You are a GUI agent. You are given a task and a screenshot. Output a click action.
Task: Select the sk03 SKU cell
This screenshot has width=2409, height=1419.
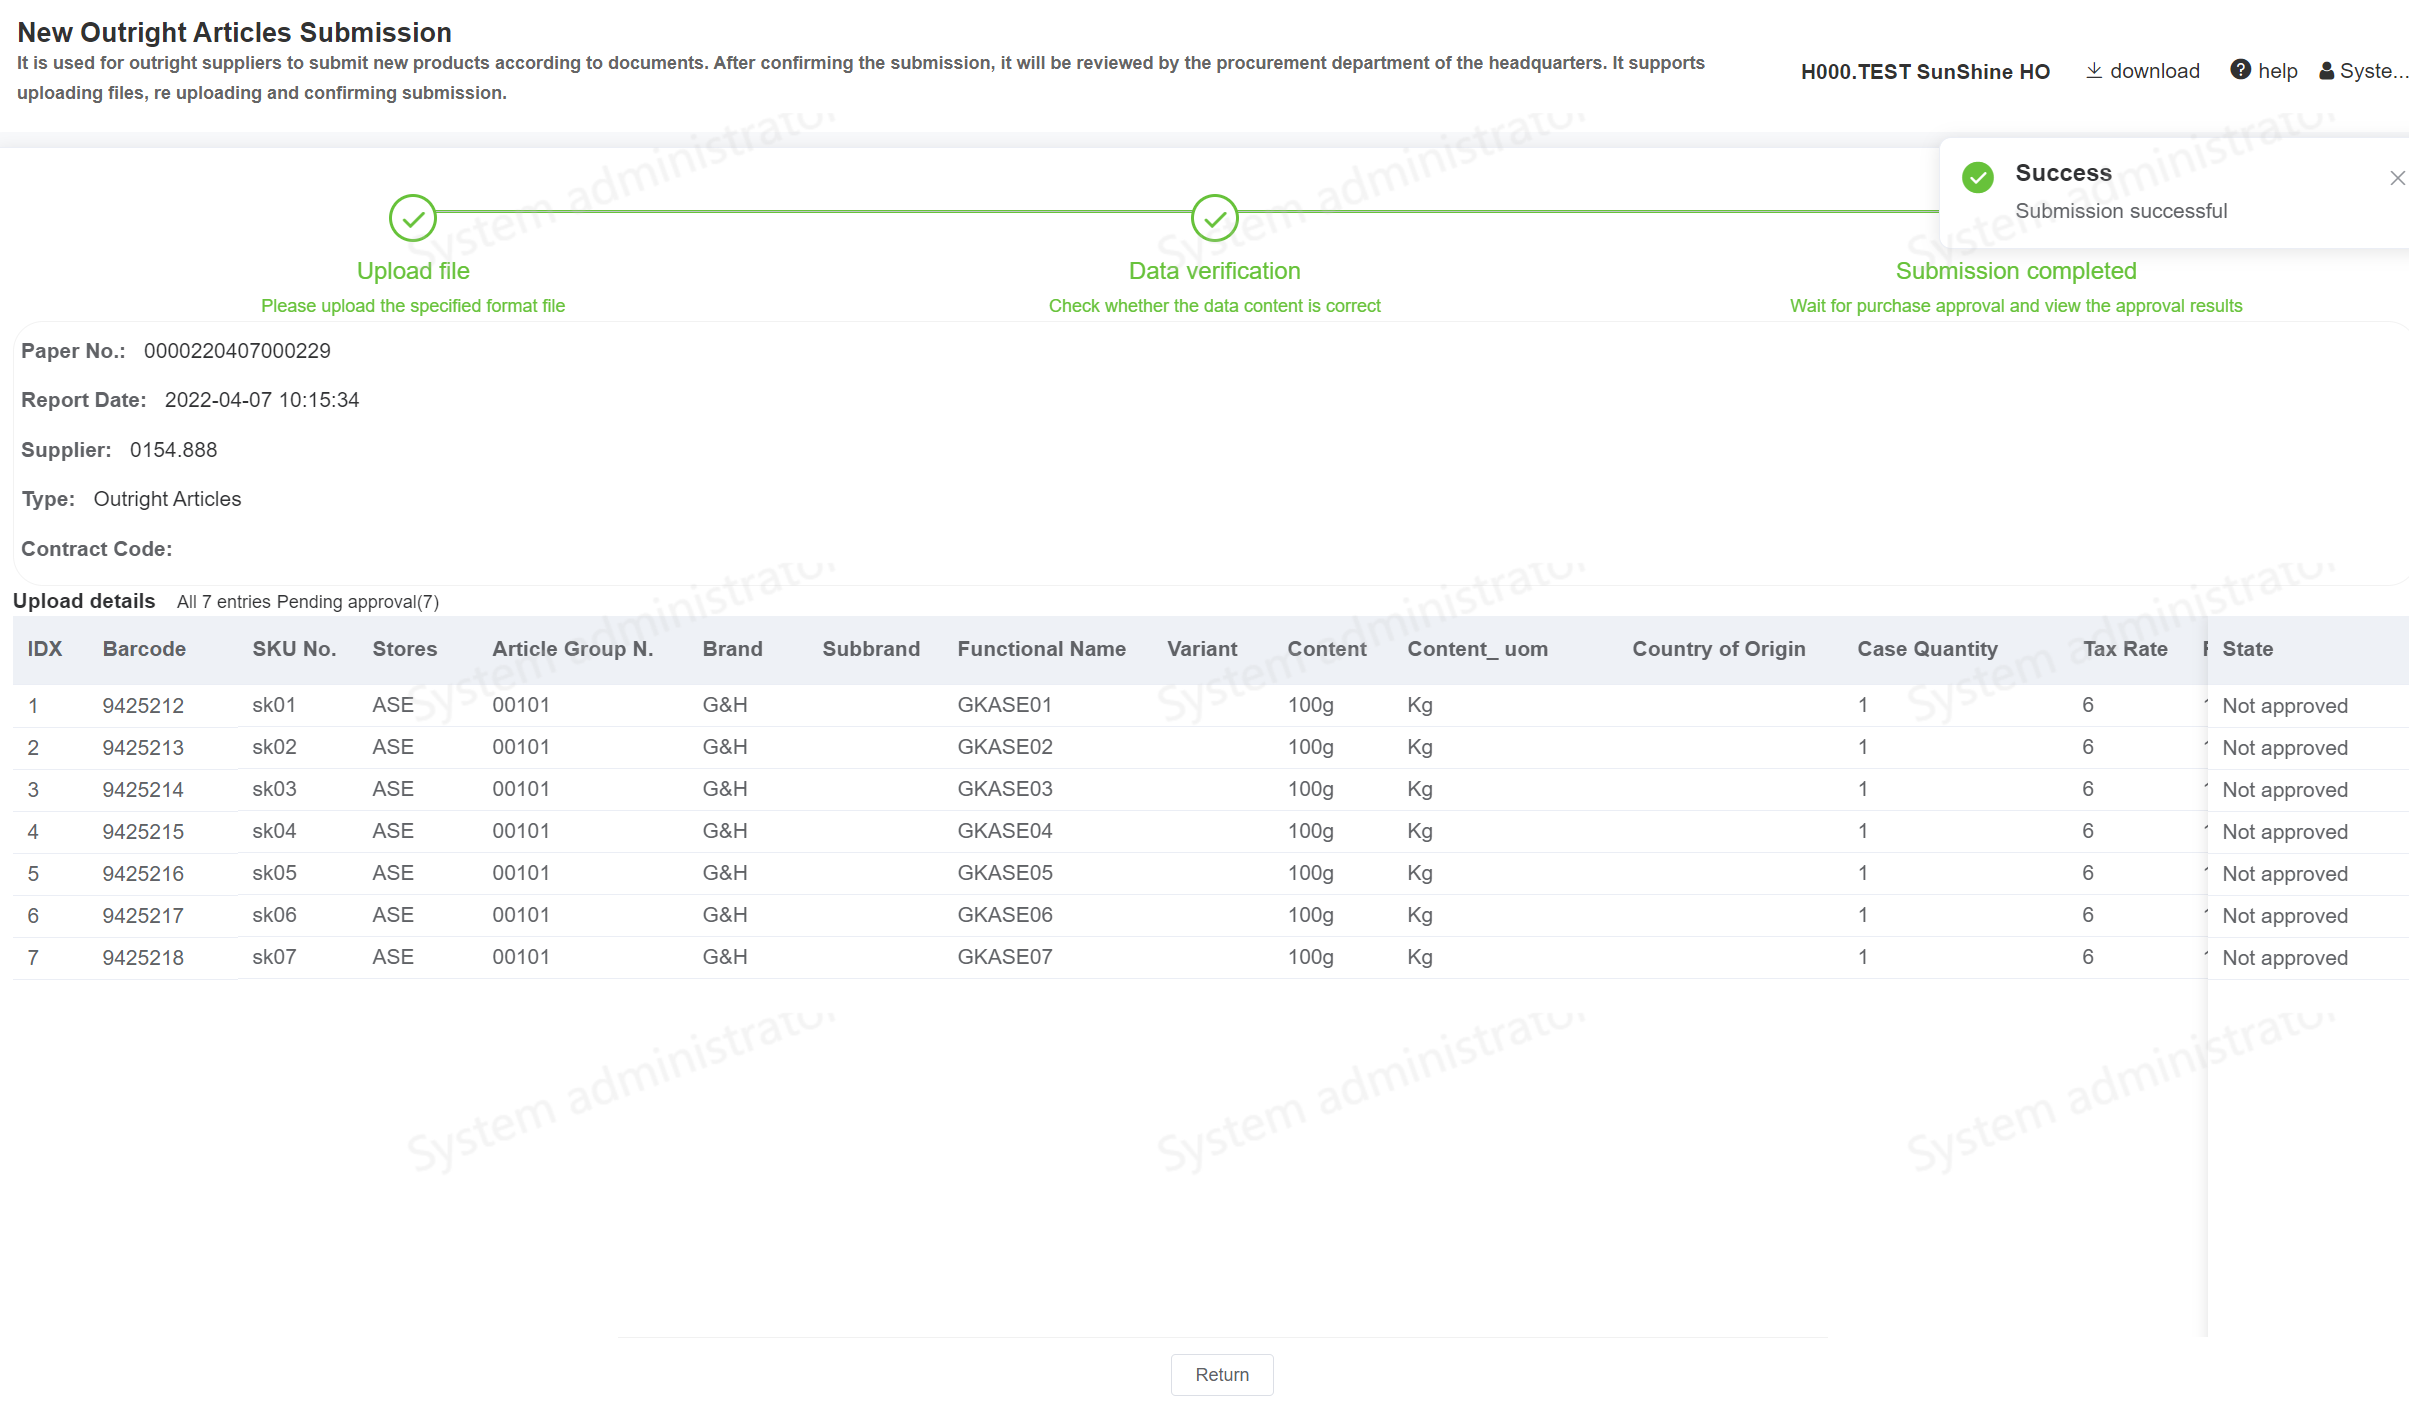(274, 789)
